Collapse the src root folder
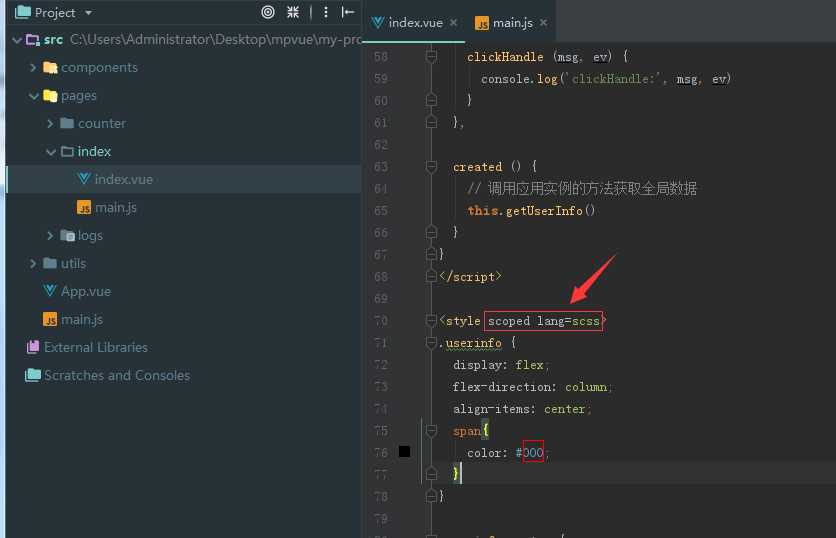 click(x=17, y=40)
